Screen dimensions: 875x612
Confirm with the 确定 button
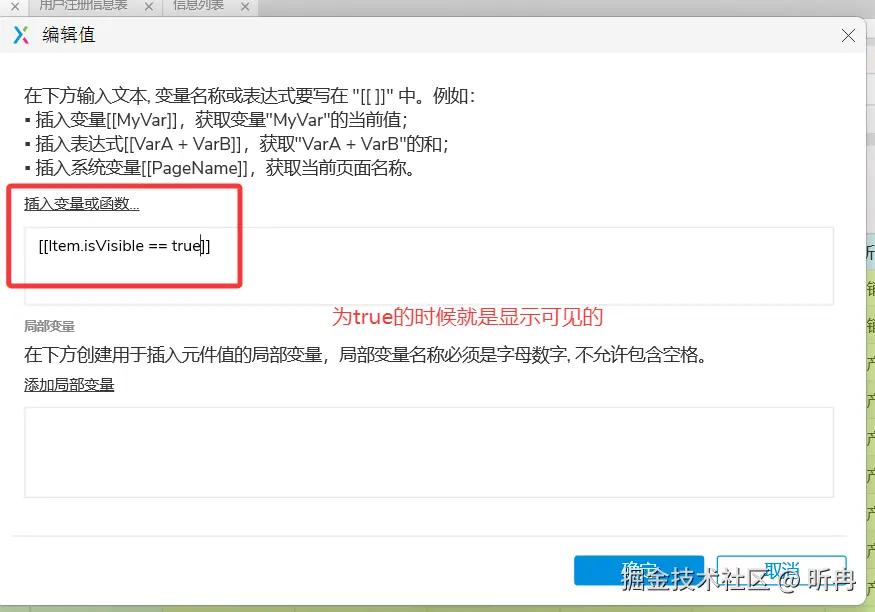pyautogui.click(x=638, y=570)
